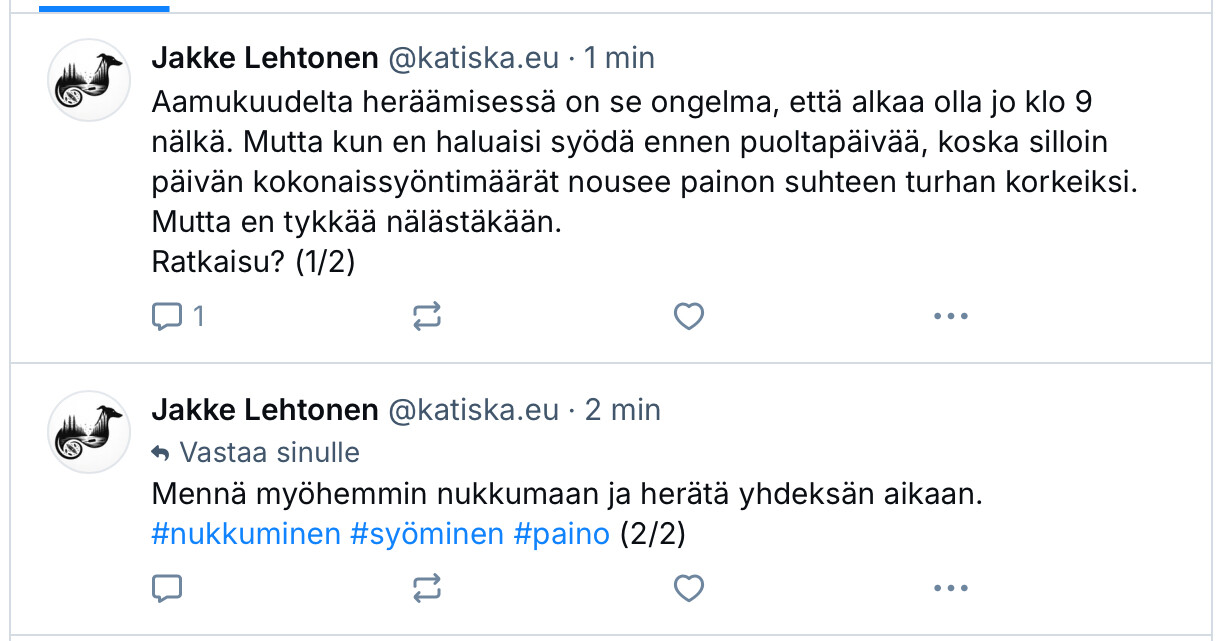Open the #paino hashtag

click(561, 534)
